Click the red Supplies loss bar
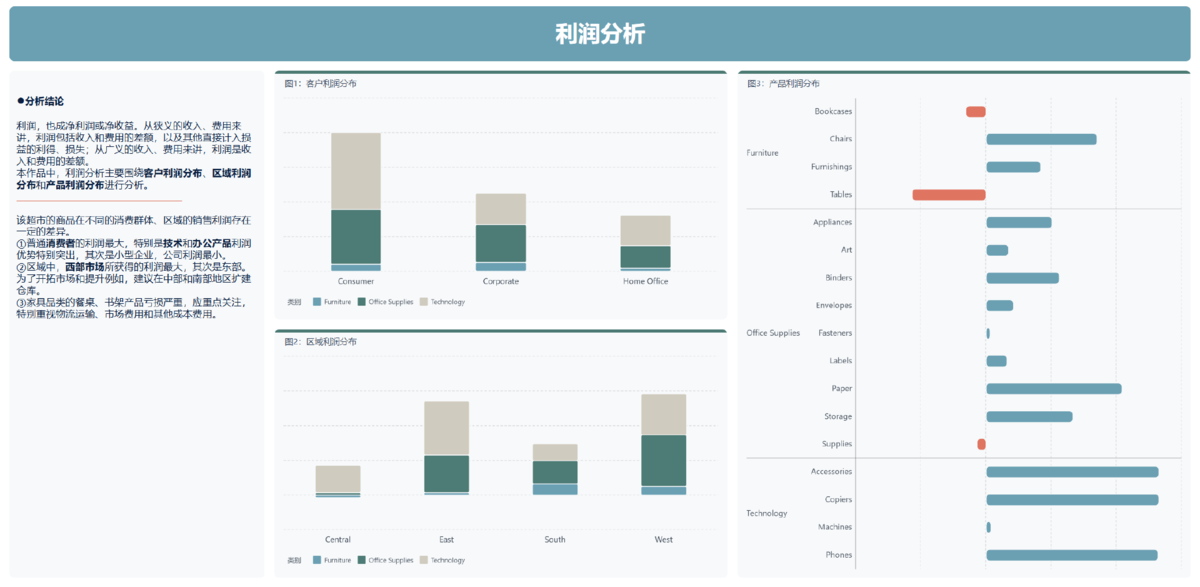This screenshot has height=587, width=1200. click(x=982, y=444)
